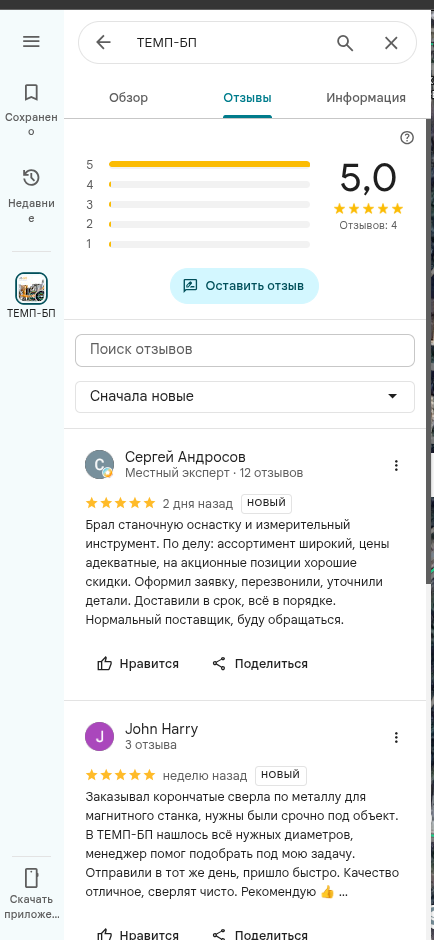Open John Harry's avatar profile
Screen dimensions: 434x940
click(x=100, y=737)
